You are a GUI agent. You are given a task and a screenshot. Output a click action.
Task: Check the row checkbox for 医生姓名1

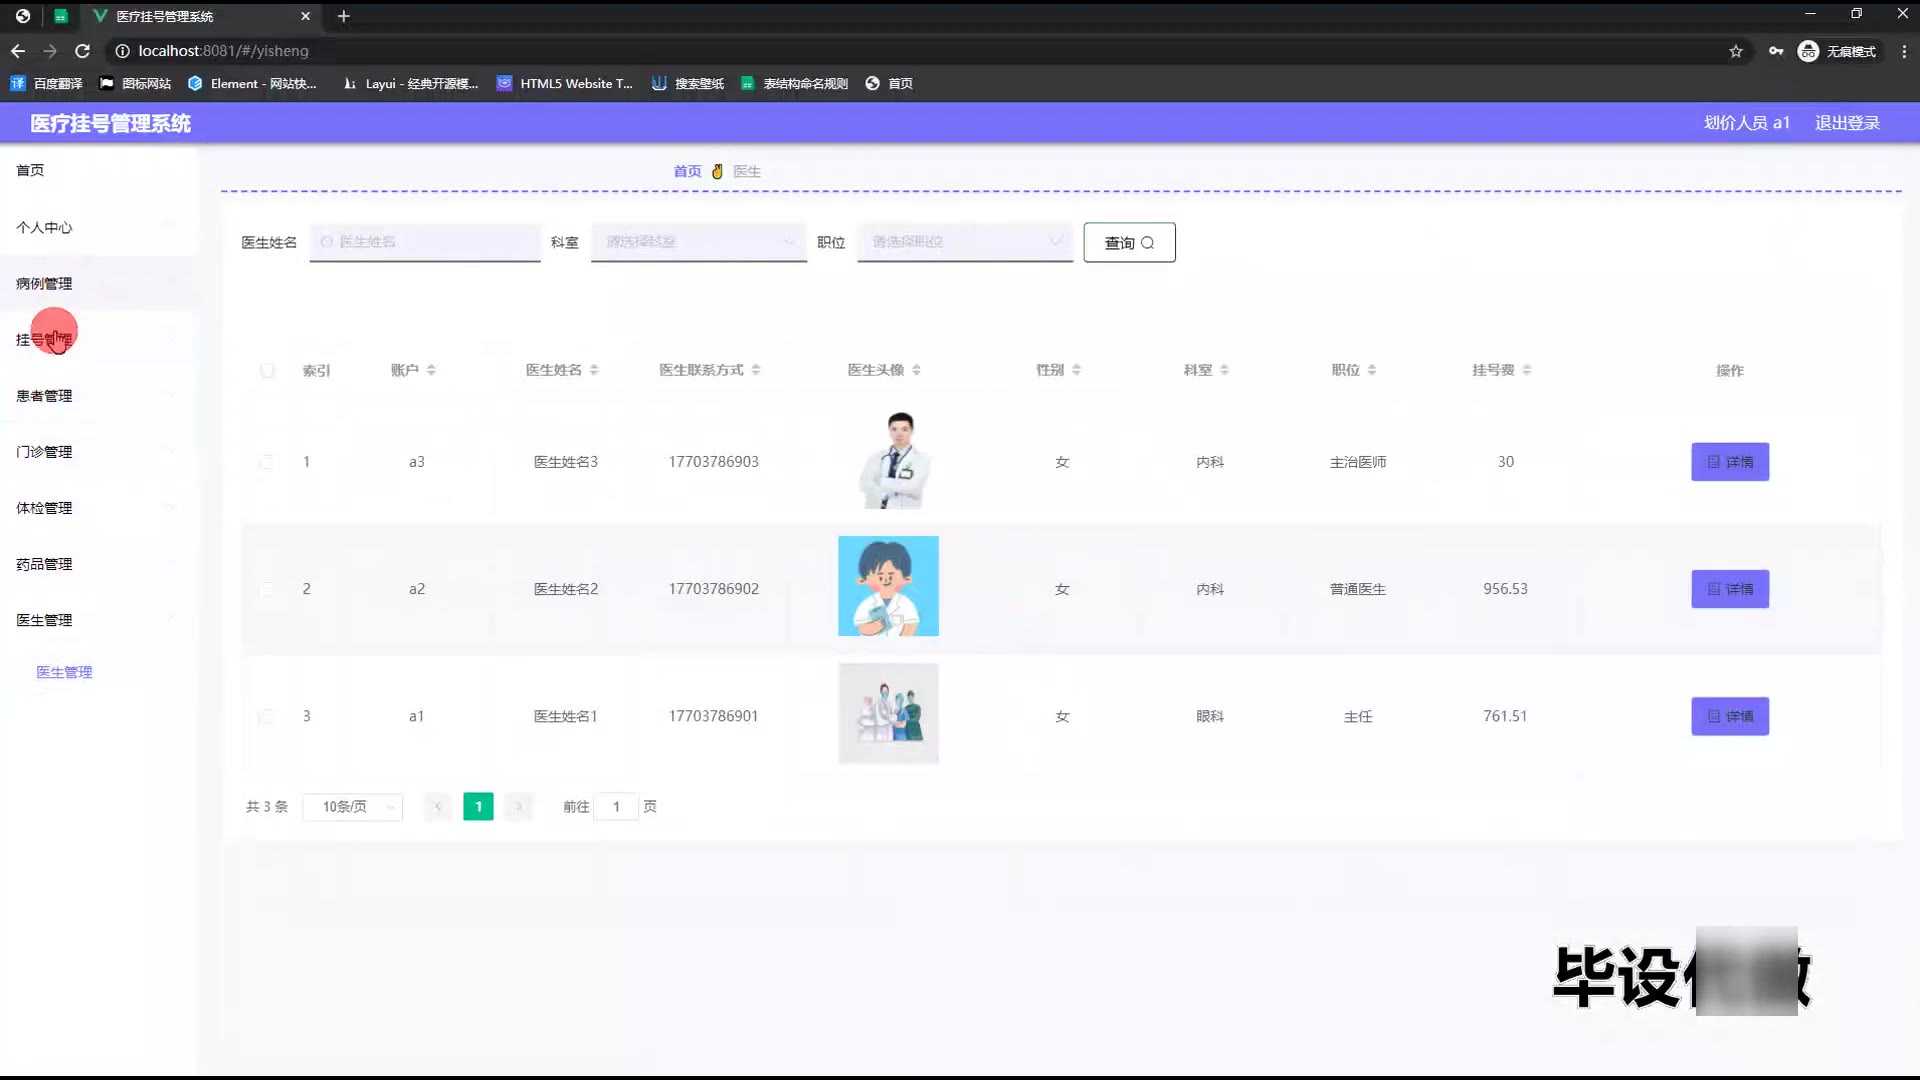point(266,716)
